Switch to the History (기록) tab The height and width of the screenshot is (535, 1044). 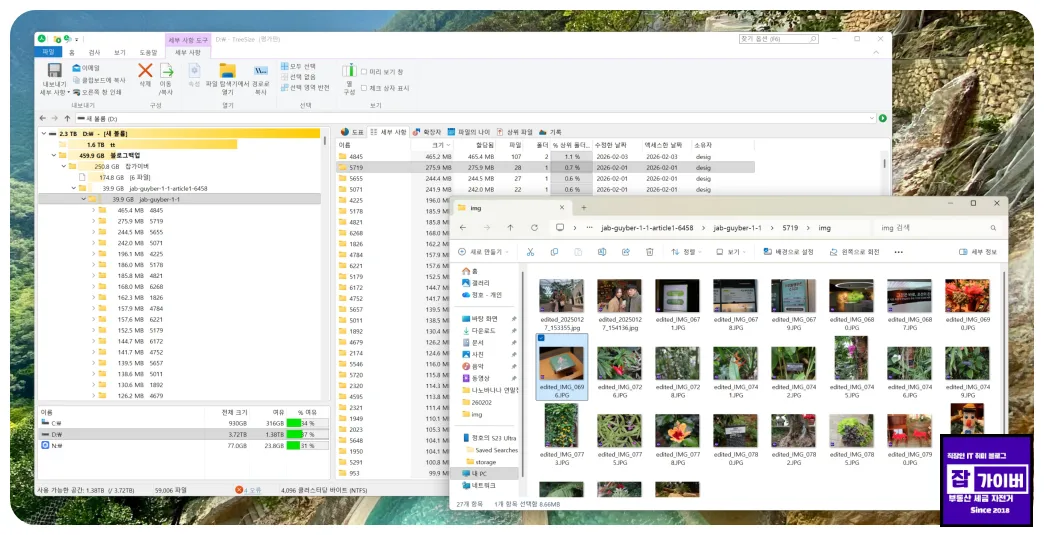pos(551,132)
